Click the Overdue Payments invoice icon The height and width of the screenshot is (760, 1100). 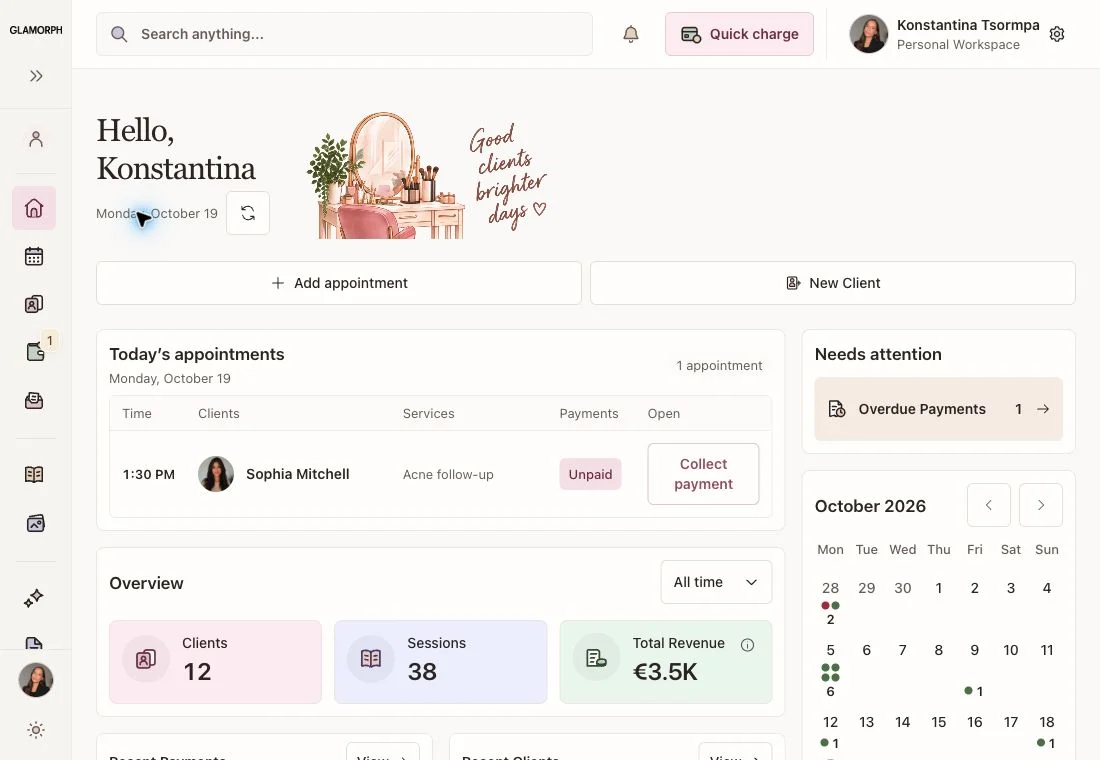point(837,409)
